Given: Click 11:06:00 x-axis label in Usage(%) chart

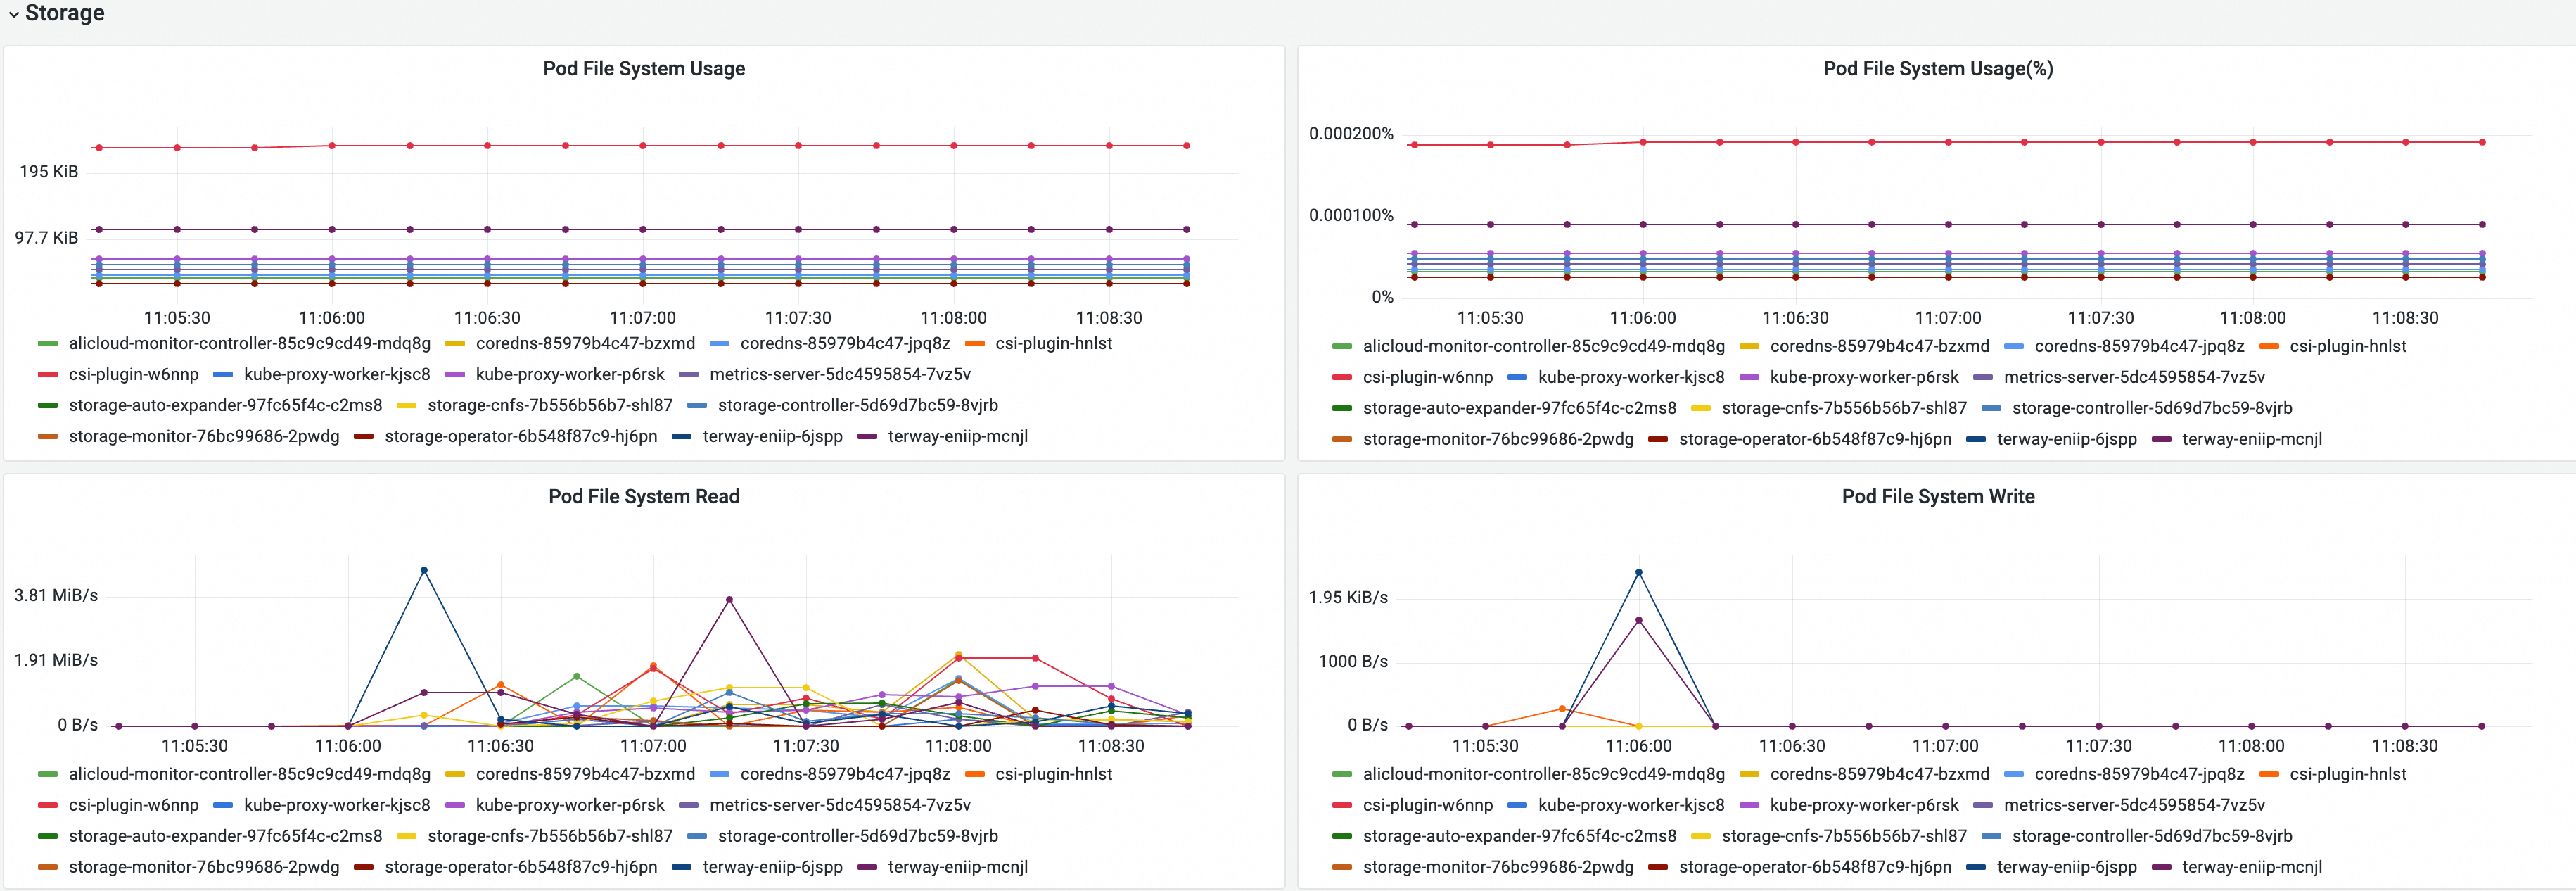Looking at the screenshot, I should tap(1642, 318).
